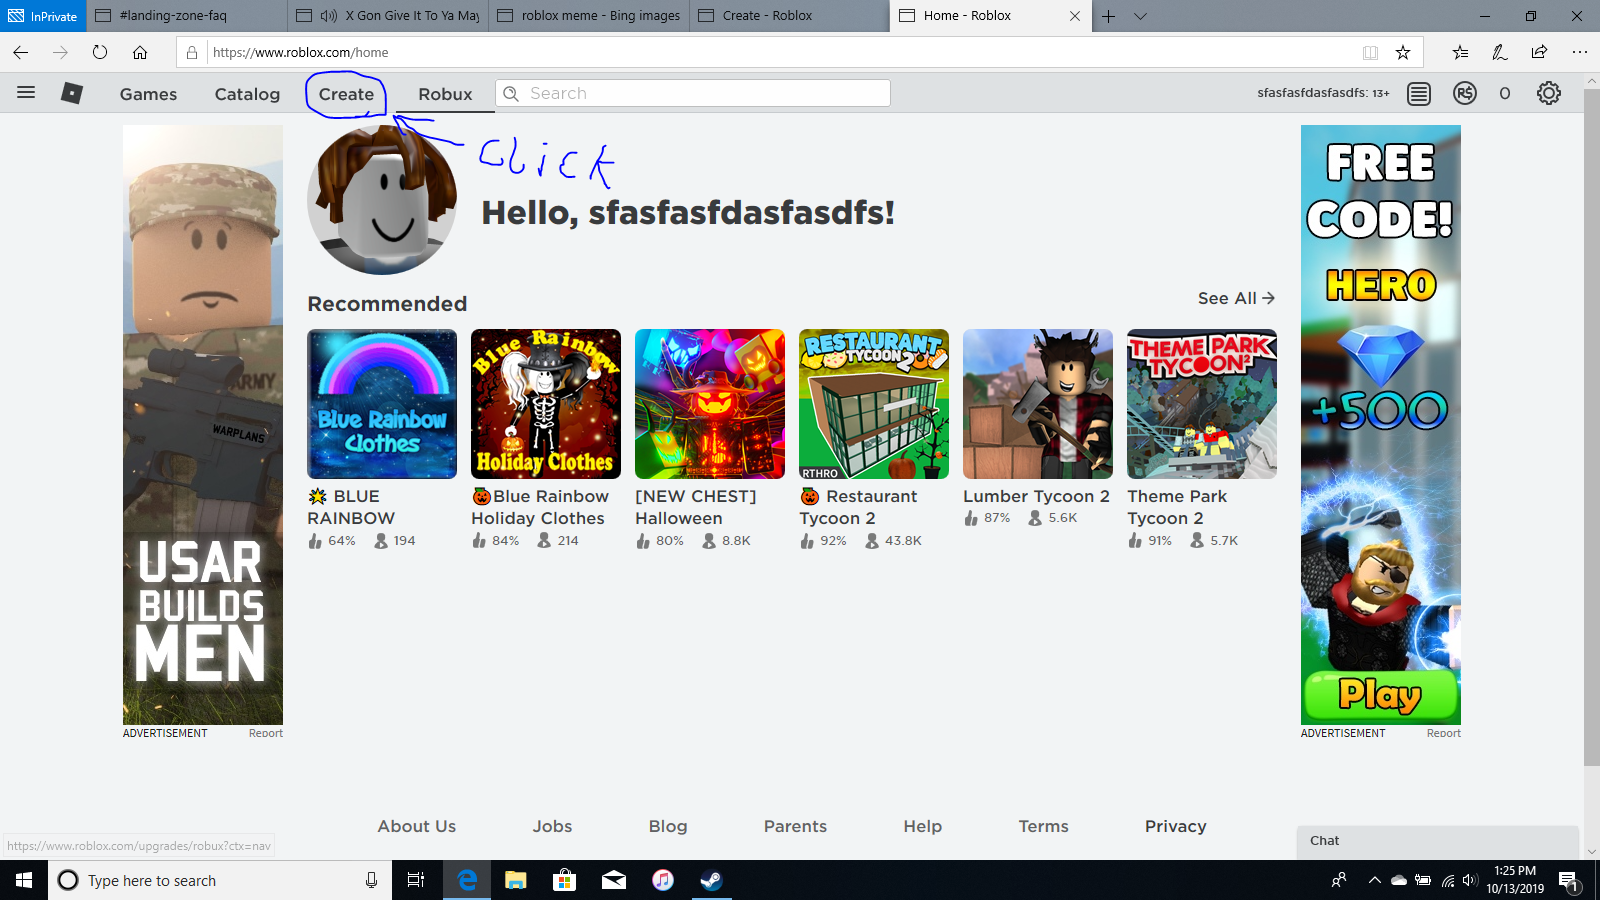Open the Blog footer link
1600x900 pixels.
pos(668,826)
